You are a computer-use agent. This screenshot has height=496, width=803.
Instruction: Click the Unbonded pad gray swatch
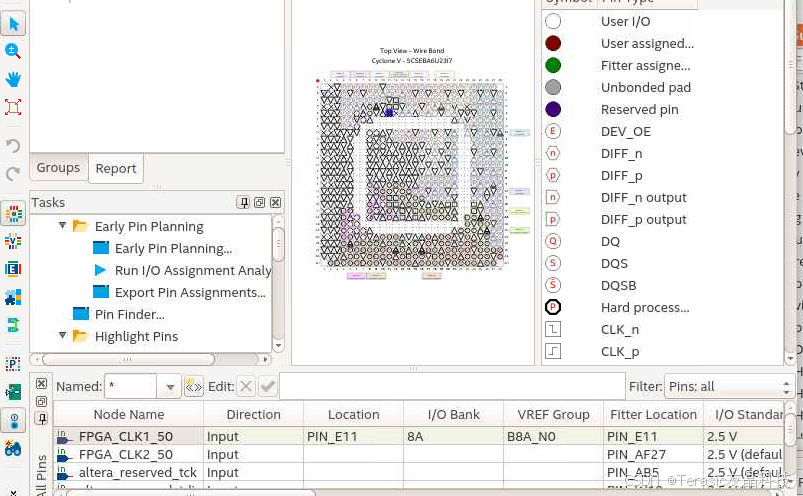pyautogui.click(x=553, y=87)
